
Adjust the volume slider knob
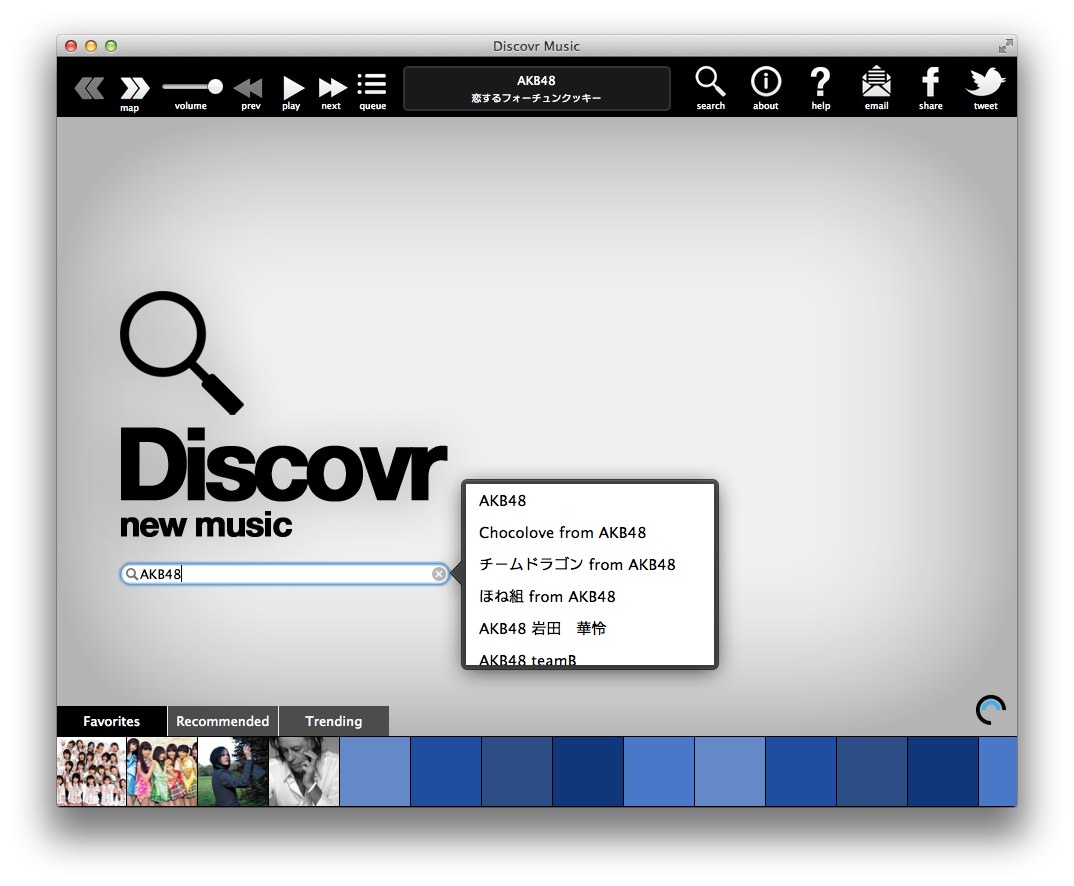(x=215, y=86)
